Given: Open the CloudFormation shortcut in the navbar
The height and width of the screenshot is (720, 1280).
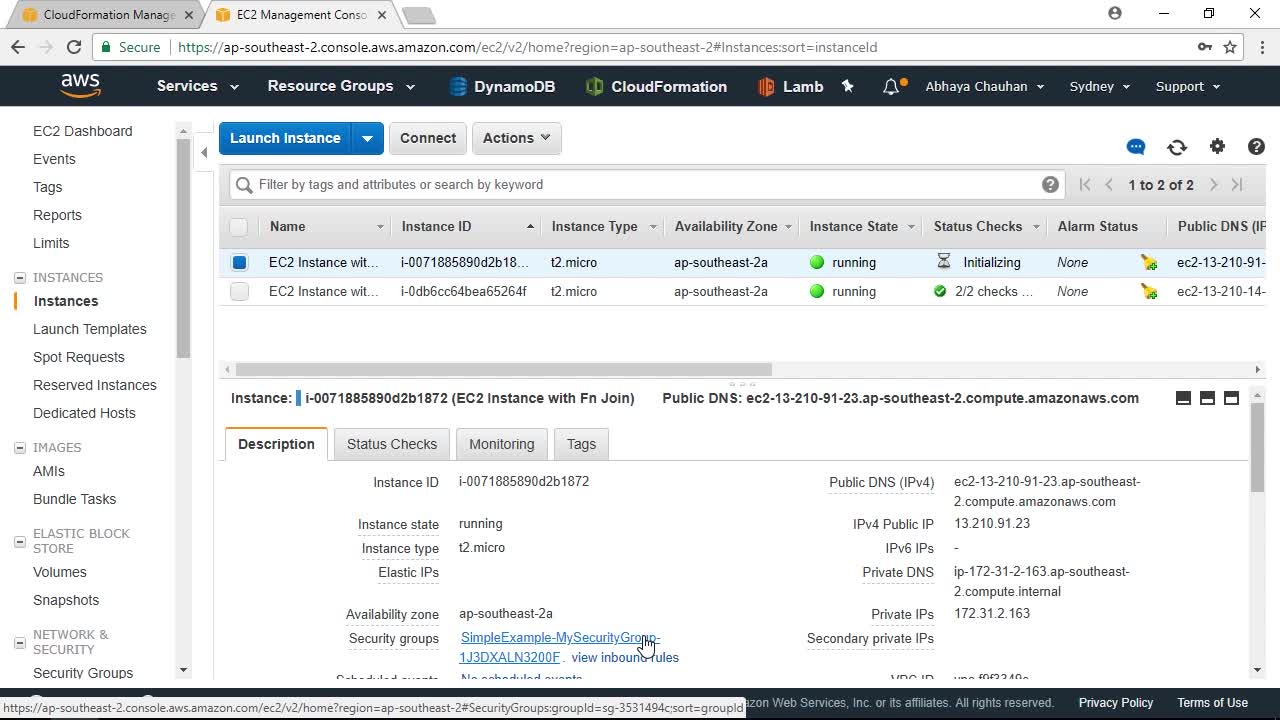Looking at the screenshot, I should coord(656,87).
